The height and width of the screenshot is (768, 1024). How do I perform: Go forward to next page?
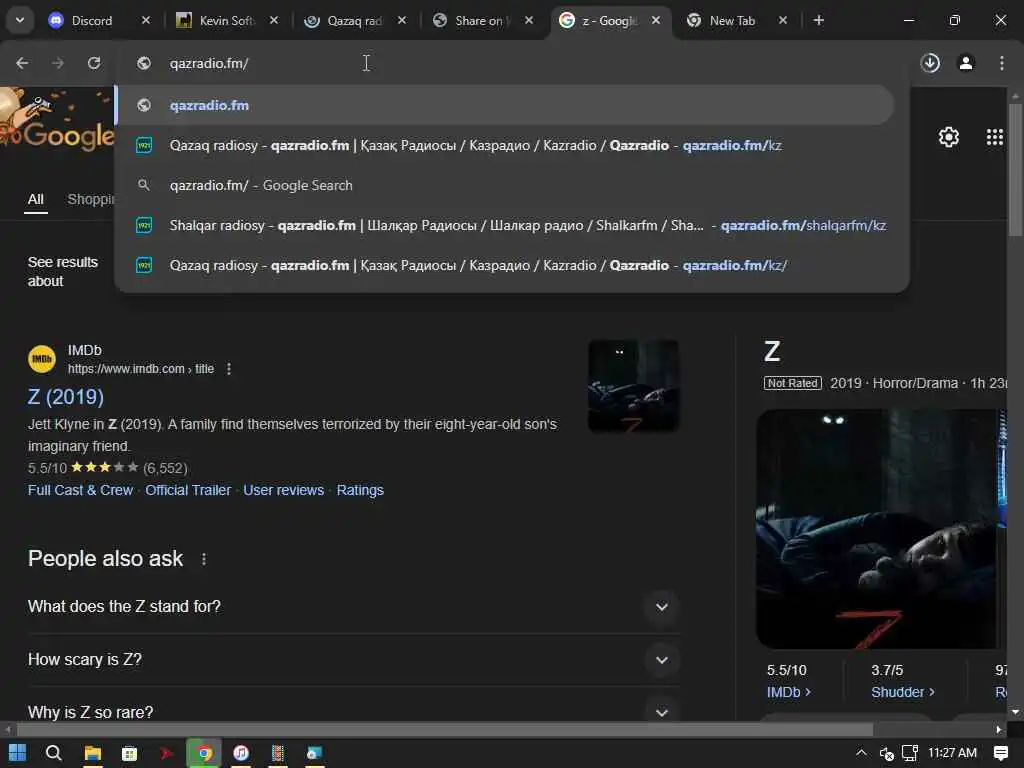(58, 63)
